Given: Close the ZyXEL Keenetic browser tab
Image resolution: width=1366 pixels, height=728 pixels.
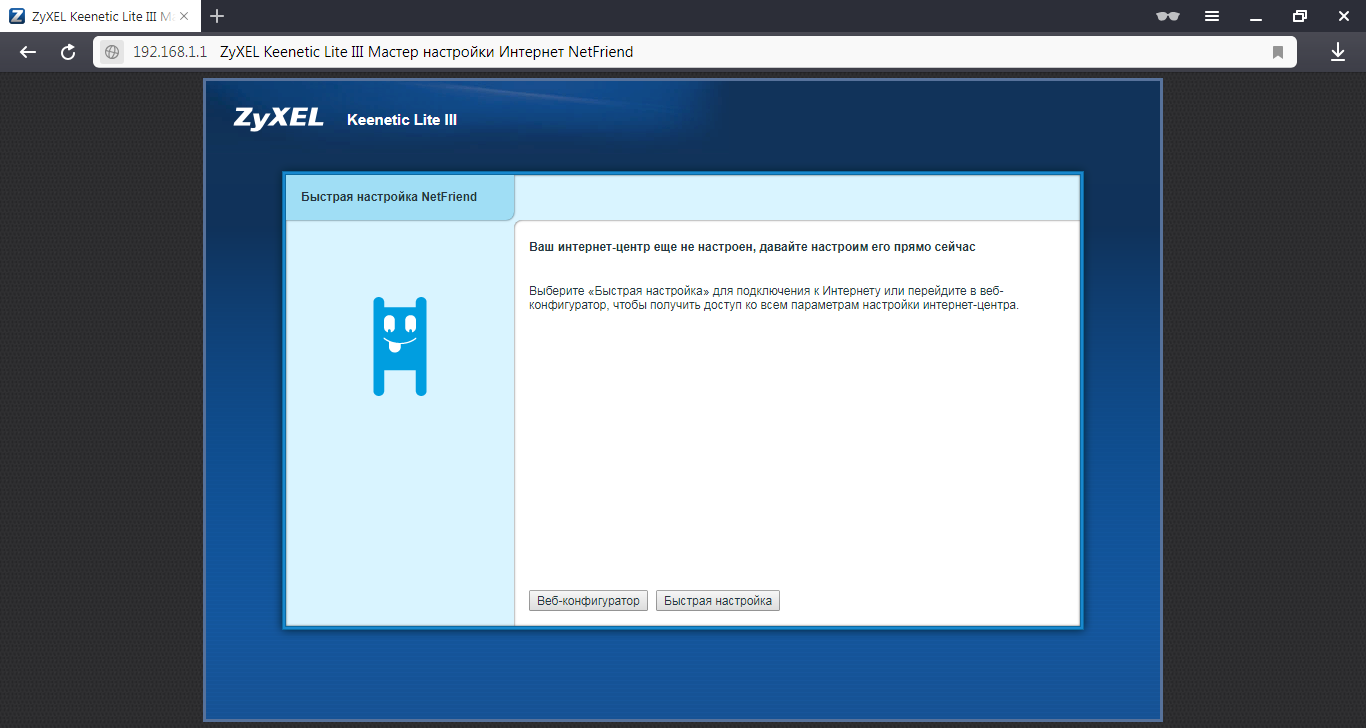Looking at the screenshot, I should pos(184,16).
